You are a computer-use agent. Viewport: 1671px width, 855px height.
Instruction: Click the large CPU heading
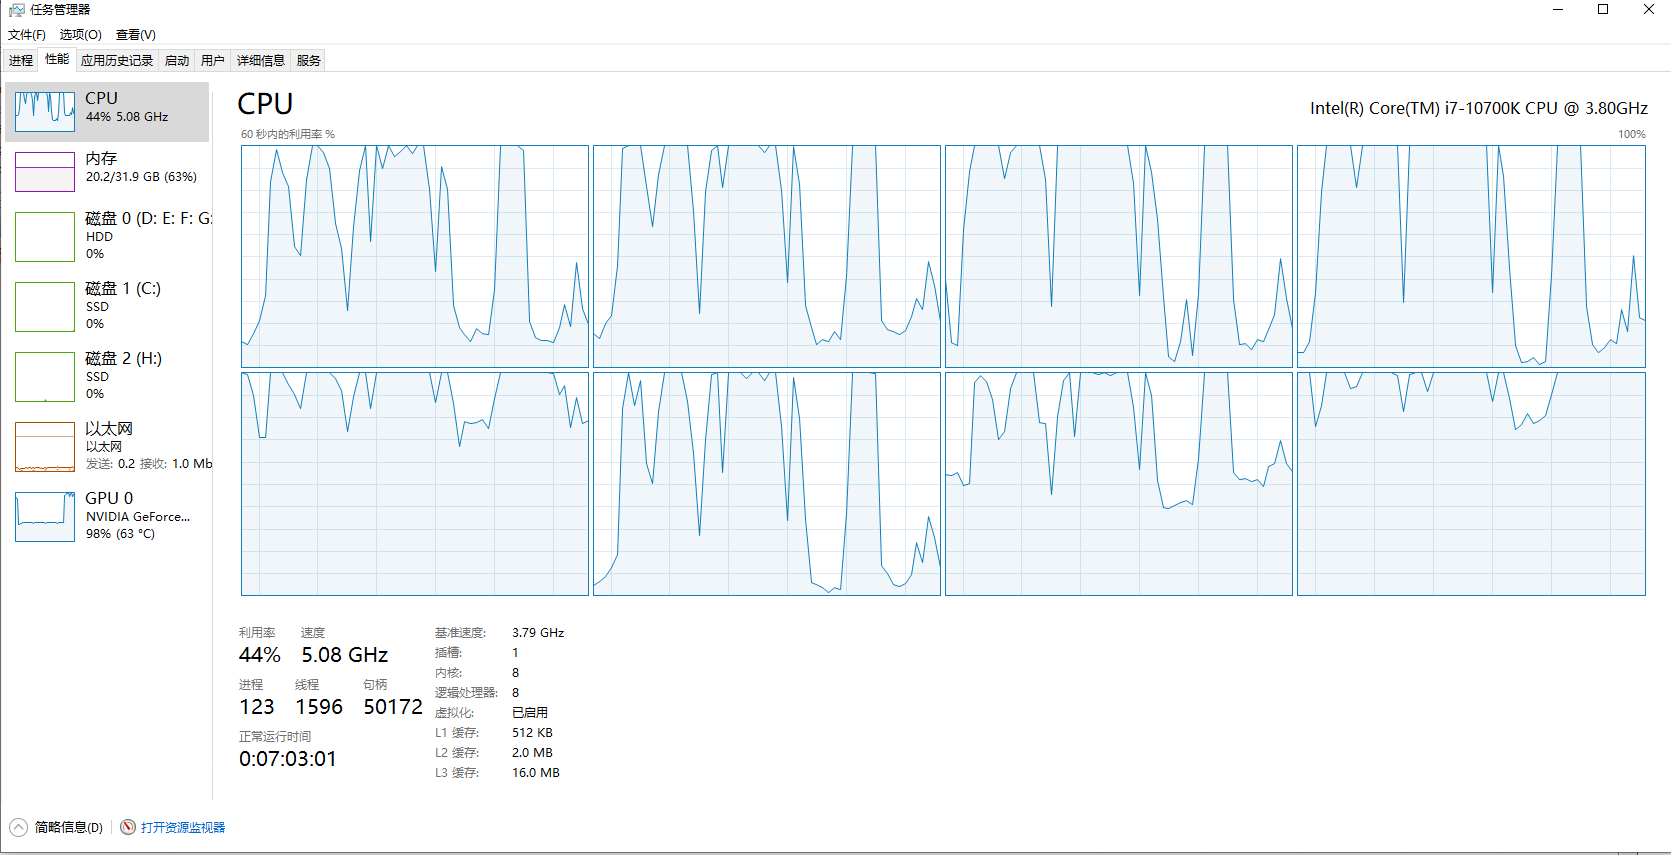[265, 104]
